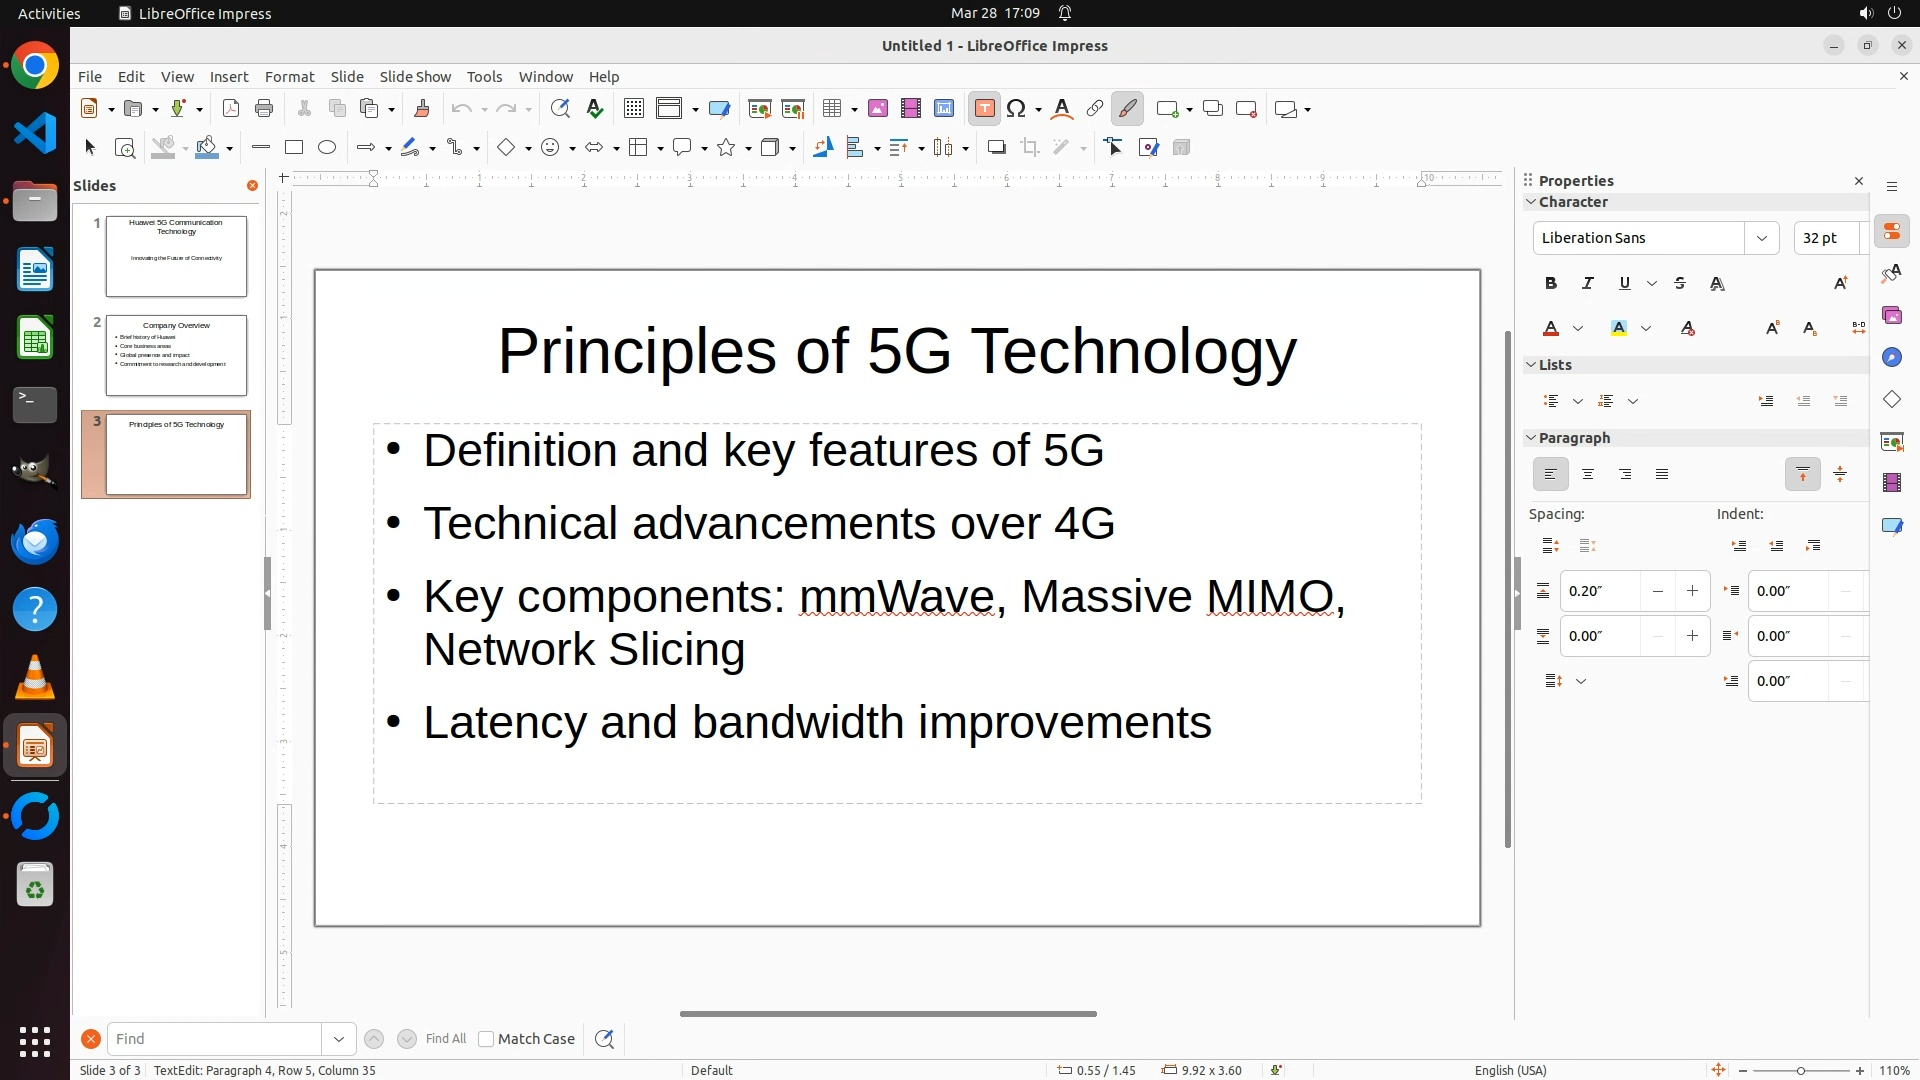
Task: Toggle the Display Grid icon
Action: coord(633,109)
